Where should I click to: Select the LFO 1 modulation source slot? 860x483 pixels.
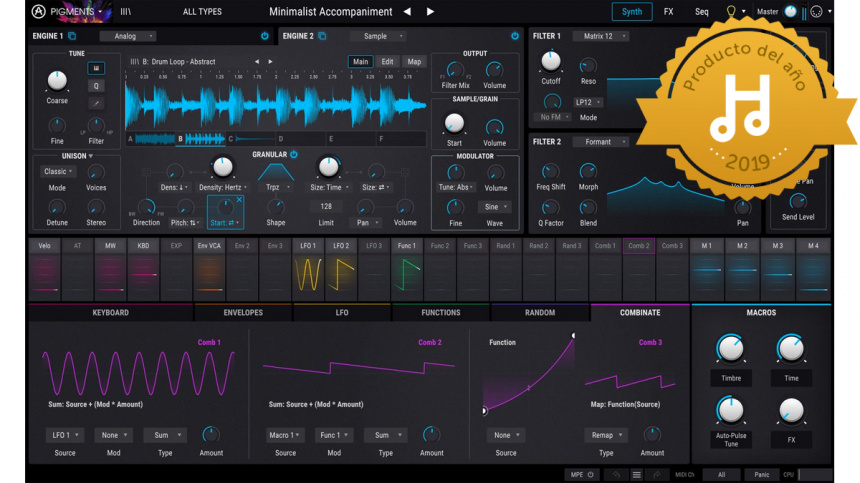coord(308,270)
